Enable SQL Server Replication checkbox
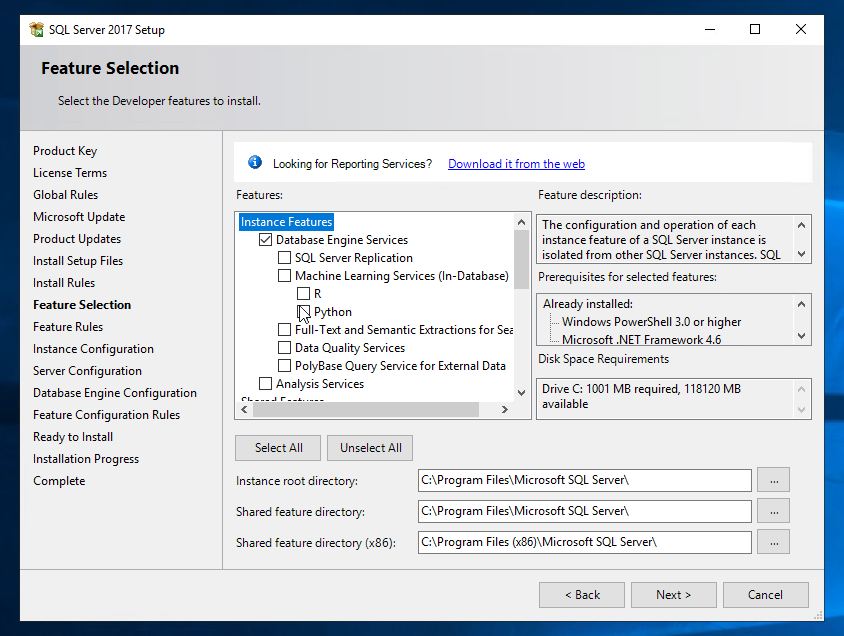Viewport: 844px width, 636px height. 284,258
